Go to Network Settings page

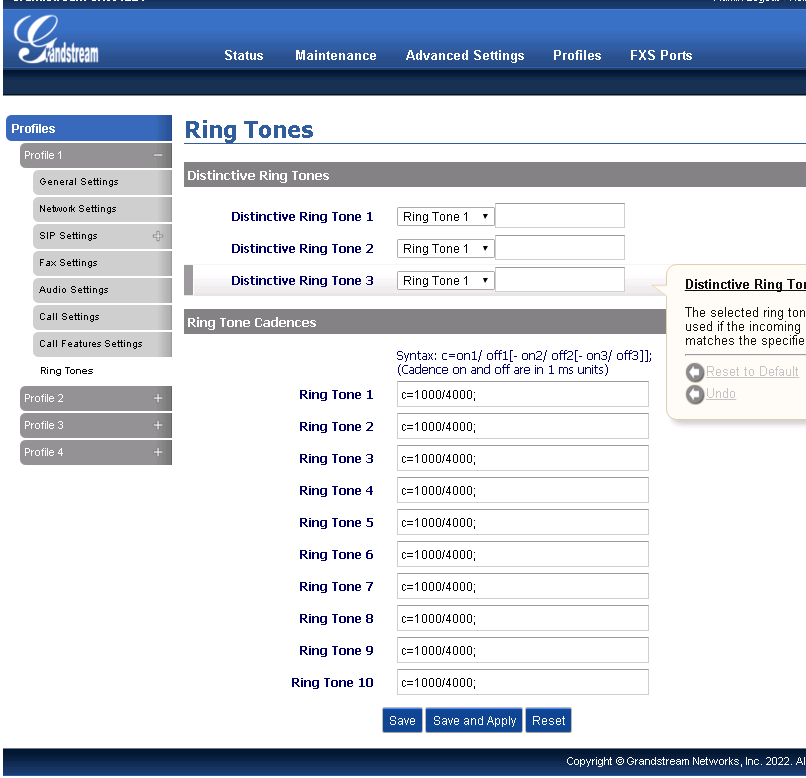[x=102, y=209]
